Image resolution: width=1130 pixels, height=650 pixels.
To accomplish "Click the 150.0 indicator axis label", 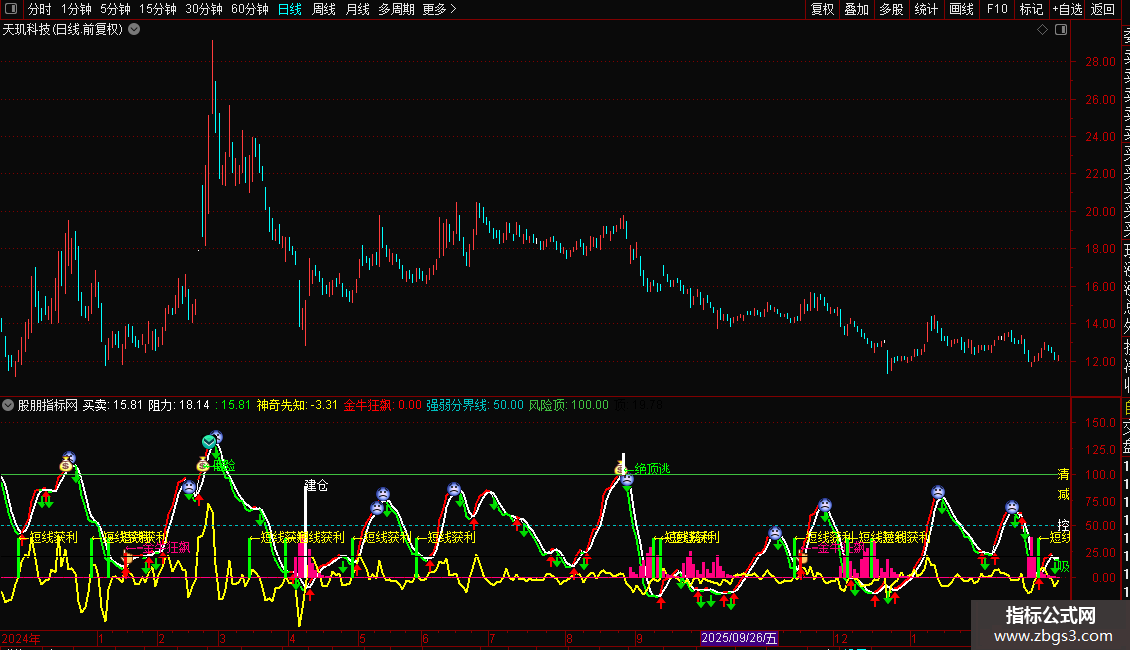I will (x=1100, y=423).
